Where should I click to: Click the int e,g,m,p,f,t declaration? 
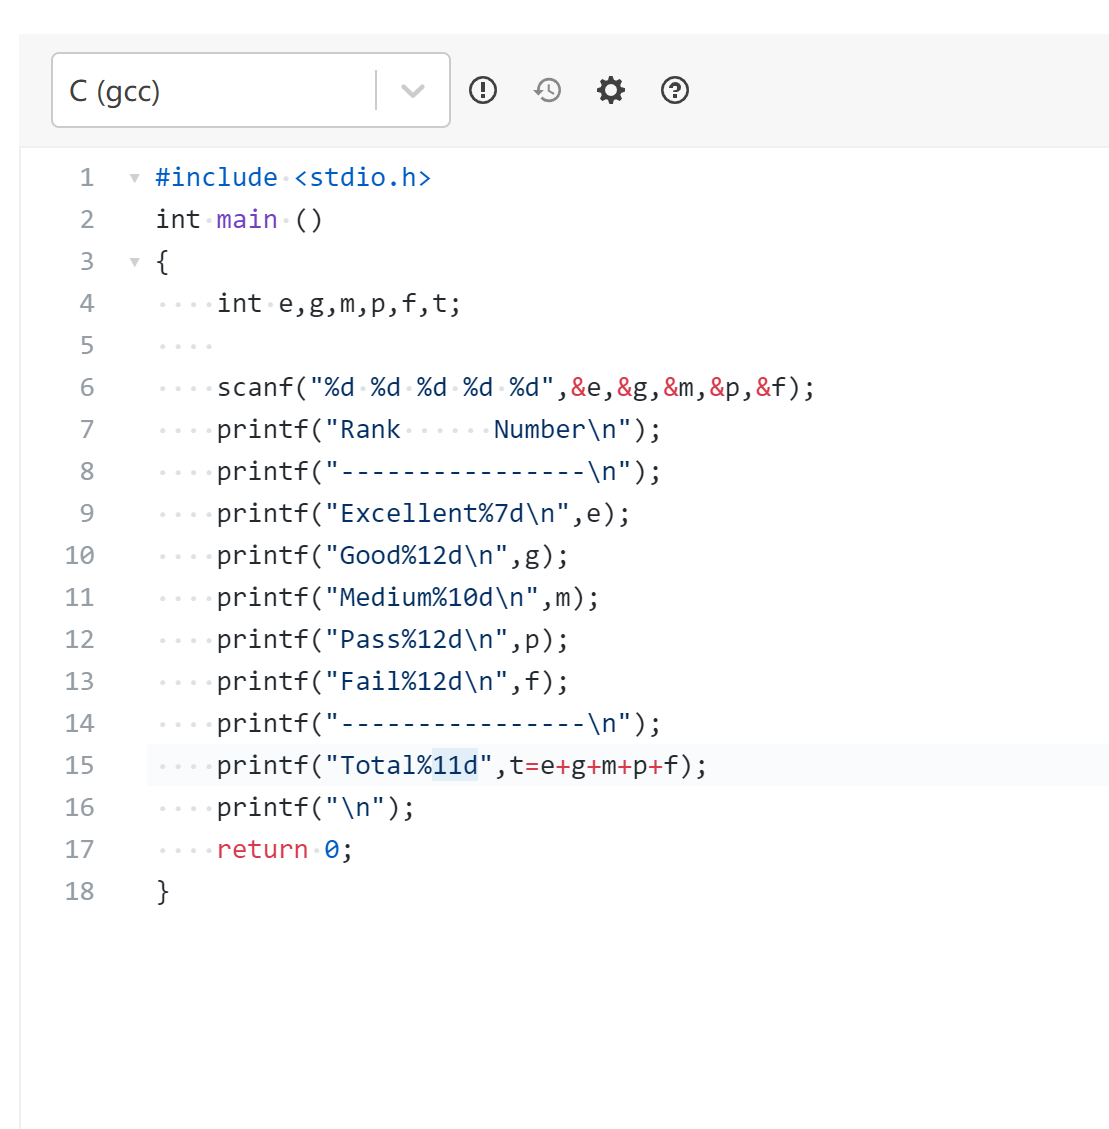tap(339, 304)
